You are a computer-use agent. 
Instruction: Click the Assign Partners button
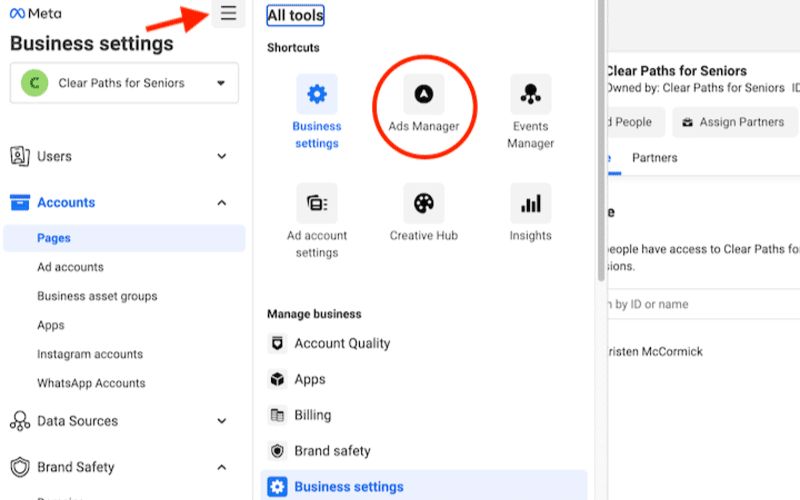coord(735,122)
